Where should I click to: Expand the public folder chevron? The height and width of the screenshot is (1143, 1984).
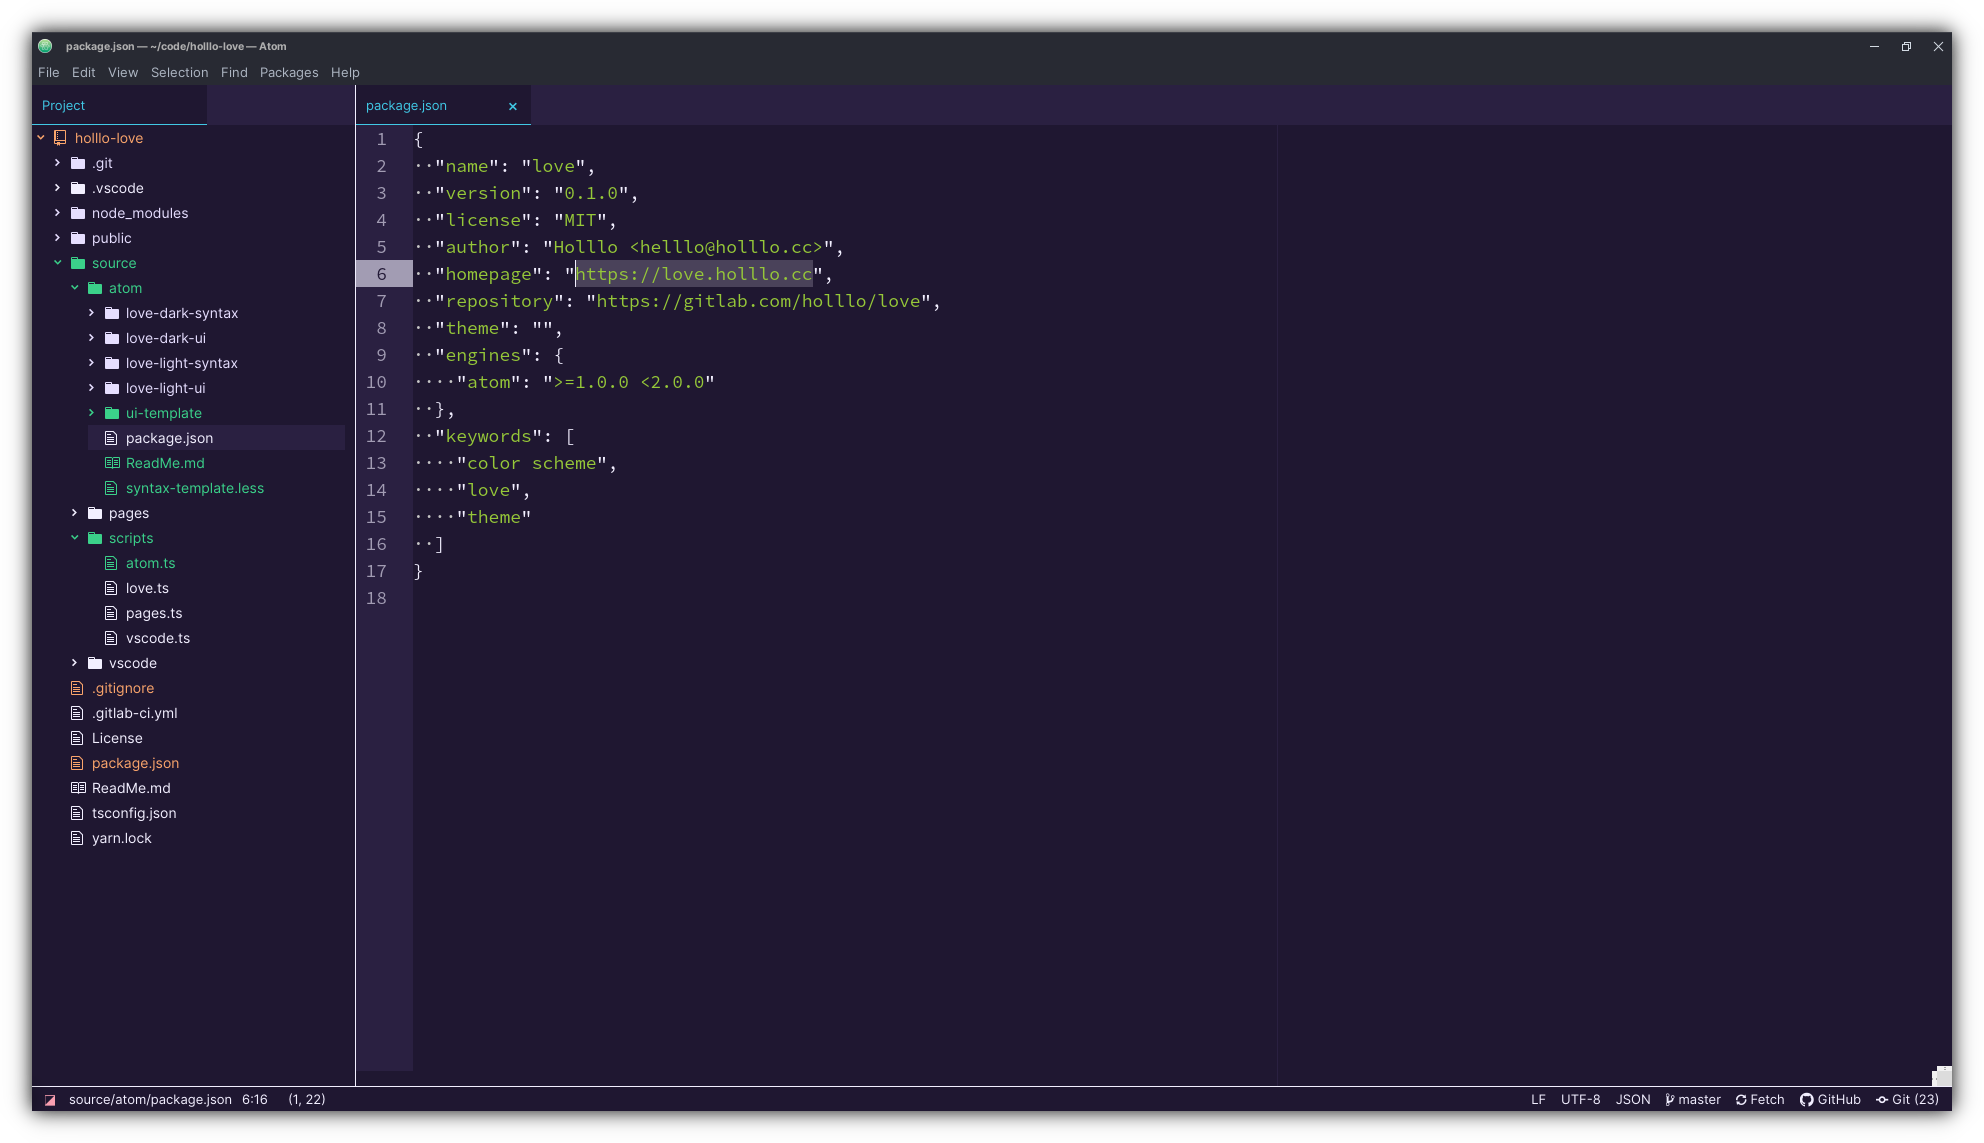click(58, 238)
